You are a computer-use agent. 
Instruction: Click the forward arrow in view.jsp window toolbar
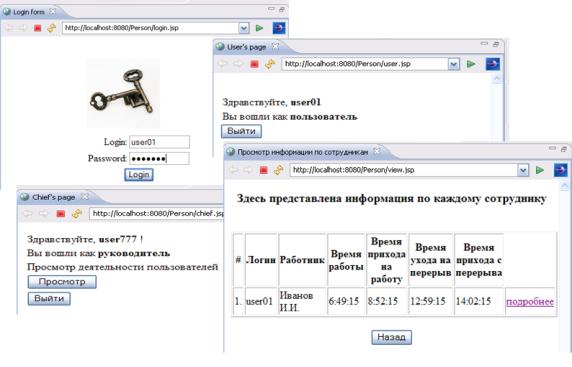coord(248,170)
